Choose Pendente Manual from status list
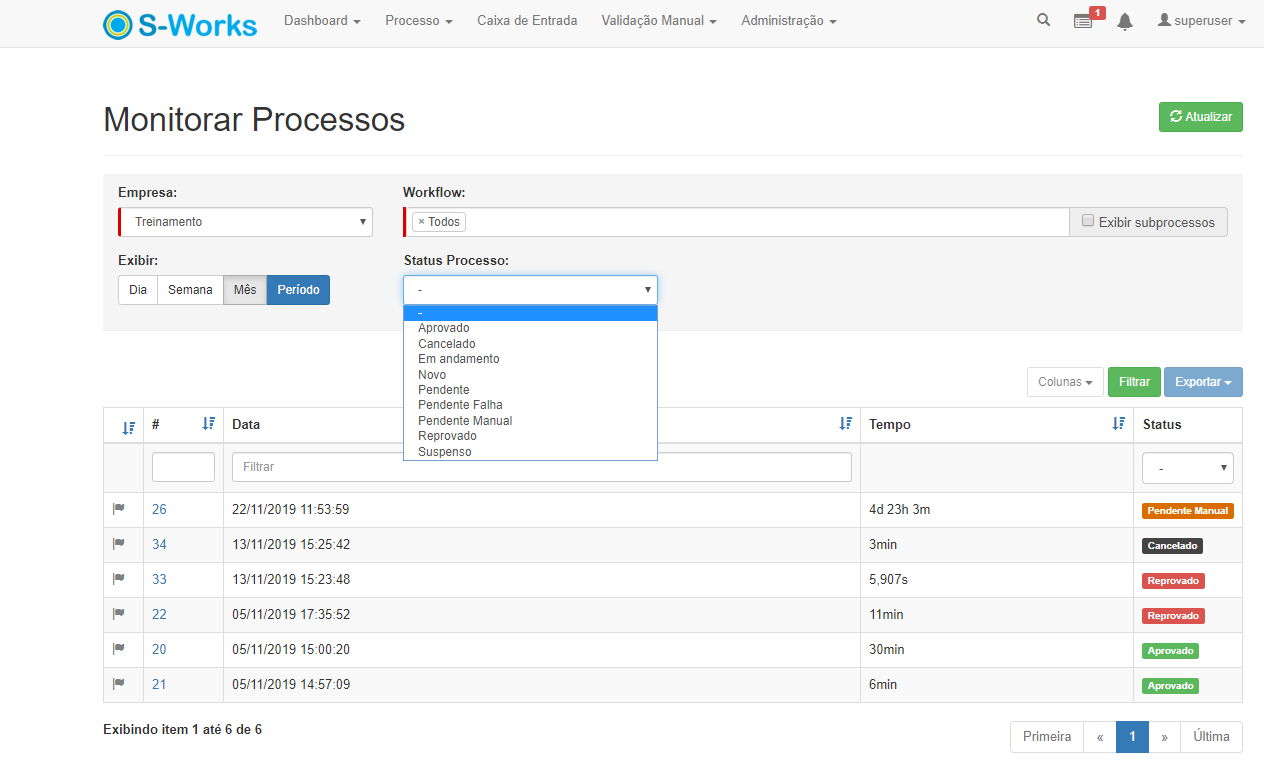The width and height of the screenshot is (1264, 775). click(465, 421)
